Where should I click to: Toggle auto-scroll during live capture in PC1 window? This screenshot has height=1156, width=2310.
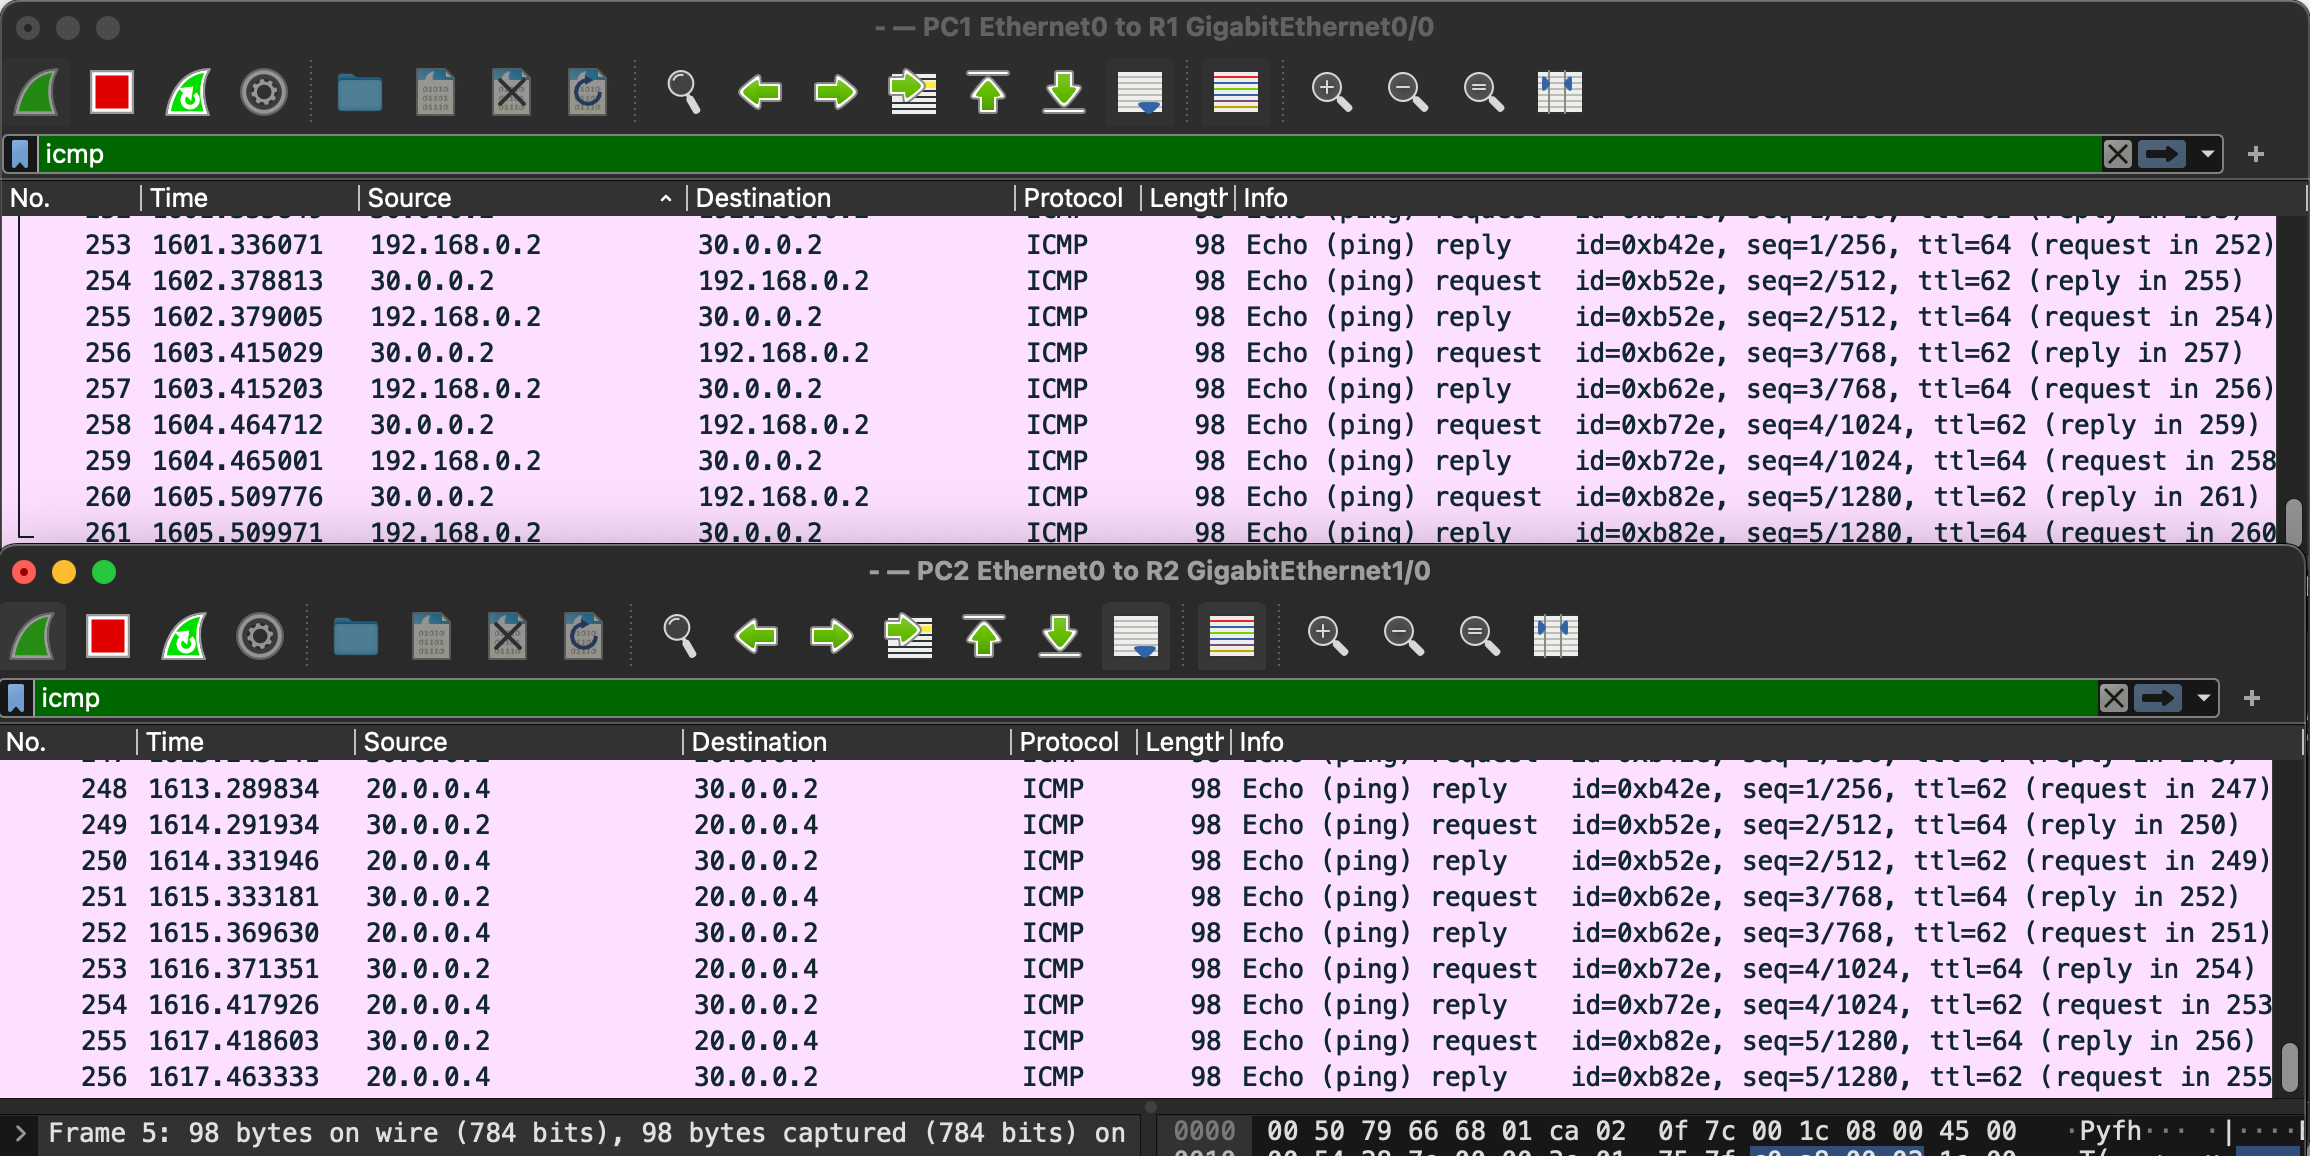[1140, 93]
